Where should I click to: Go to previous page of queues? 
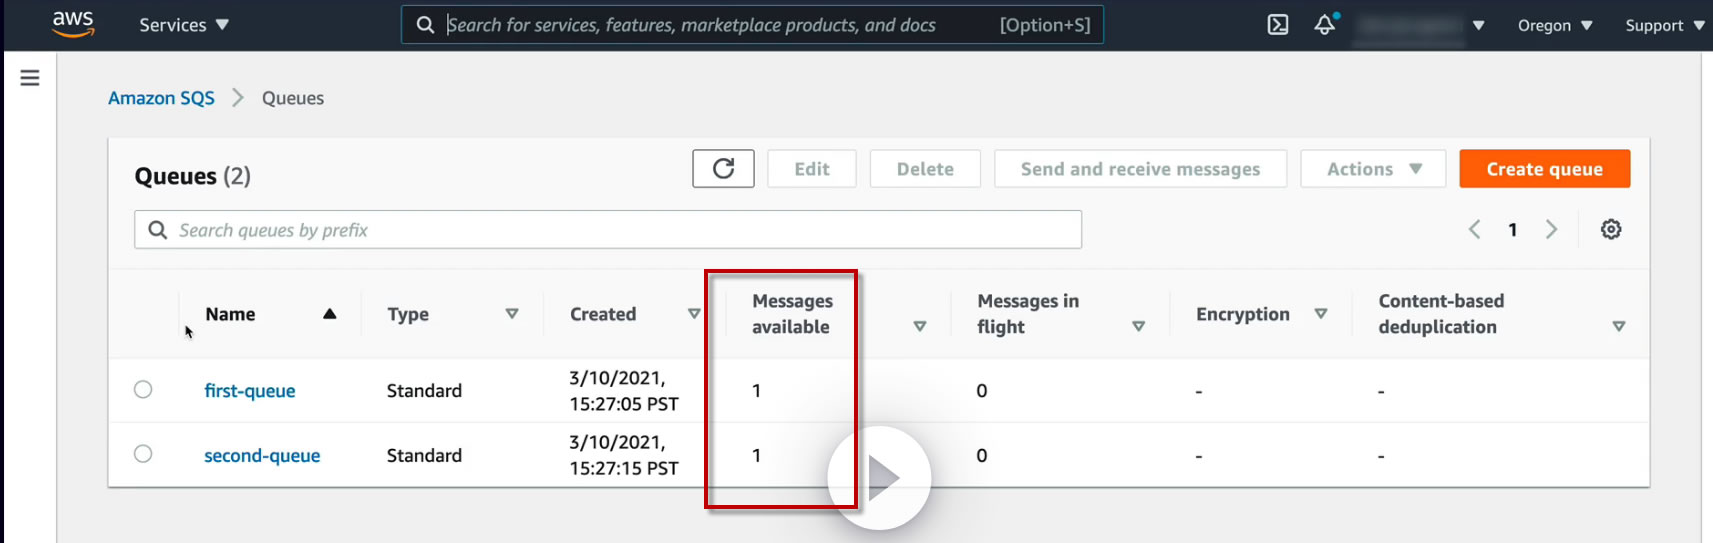1474,229
